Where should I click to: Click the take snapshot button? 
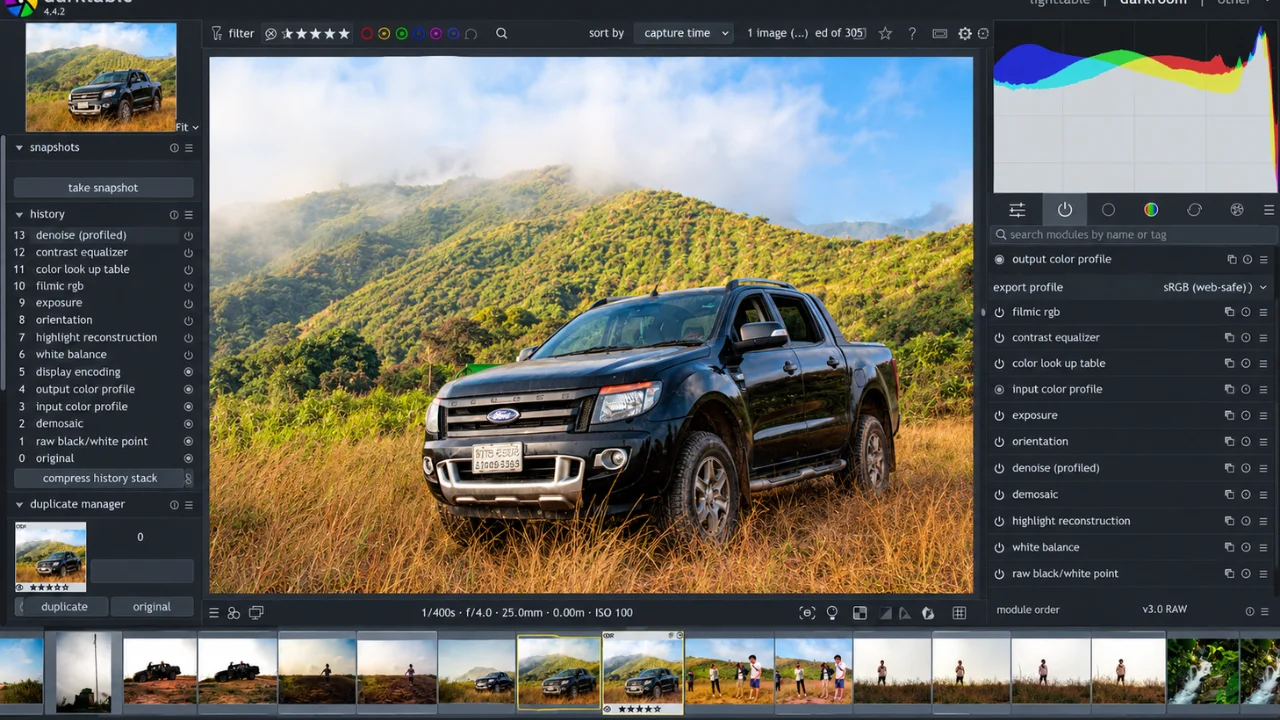pos(103,188)
